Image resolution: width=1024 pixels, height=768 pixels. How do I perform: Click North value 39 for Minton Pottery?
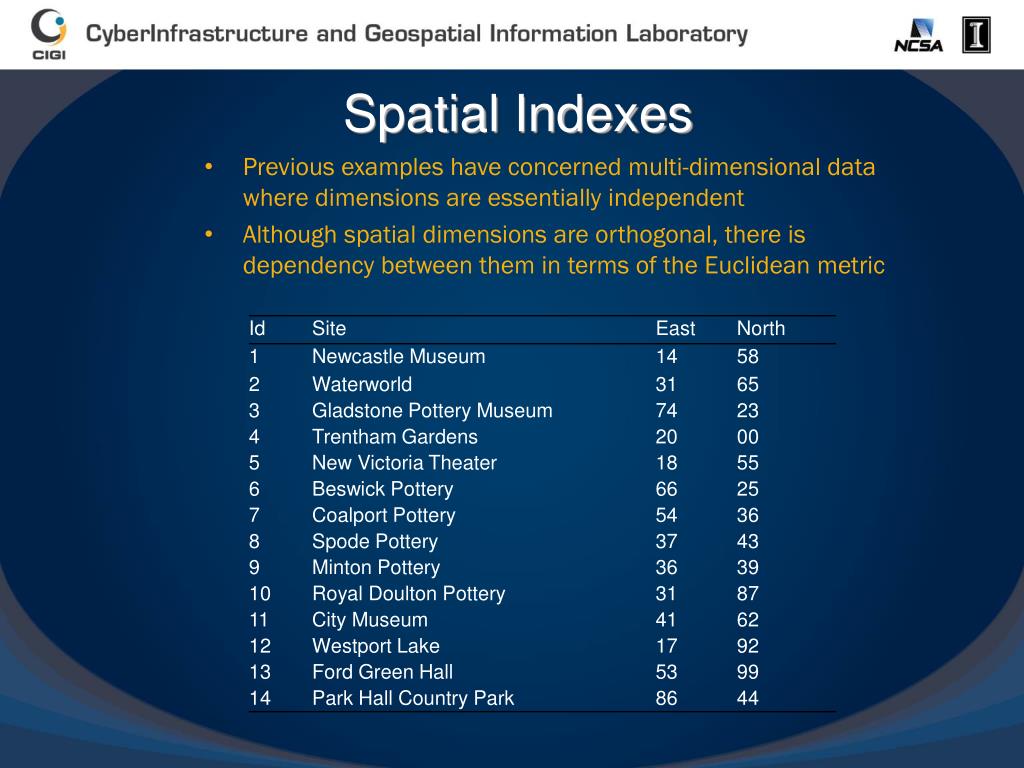tap(748, 568)
